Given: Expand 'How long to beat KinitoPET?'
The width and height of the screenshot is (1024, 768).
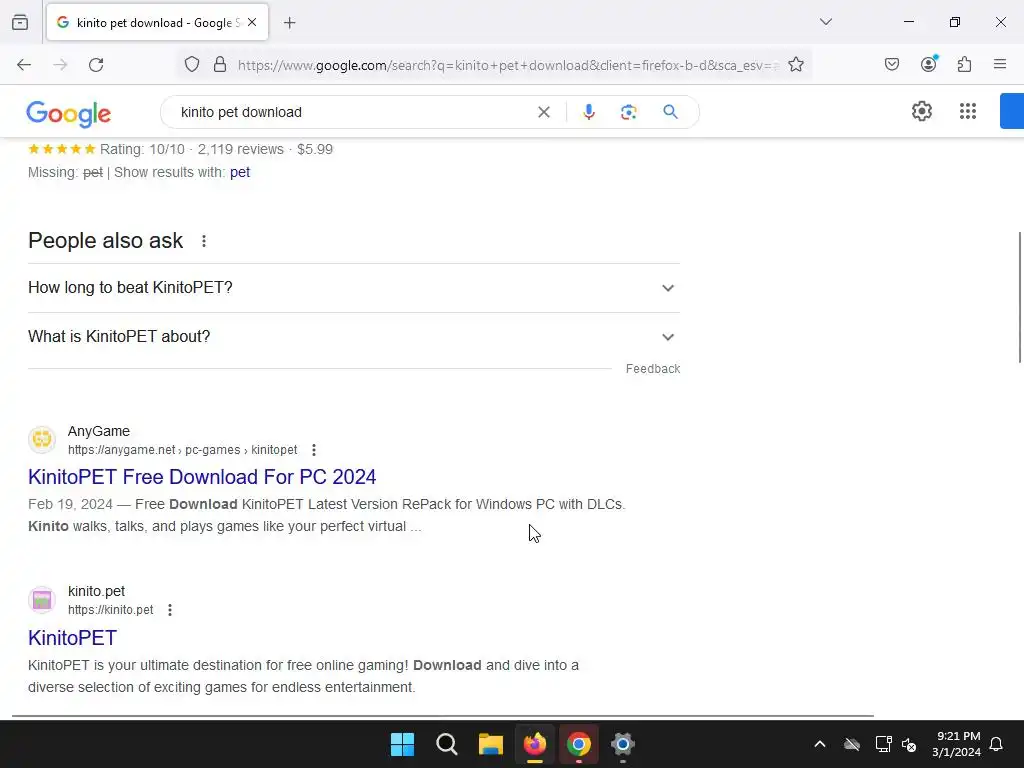Looking at the screenshot, I should click(353, 288).
